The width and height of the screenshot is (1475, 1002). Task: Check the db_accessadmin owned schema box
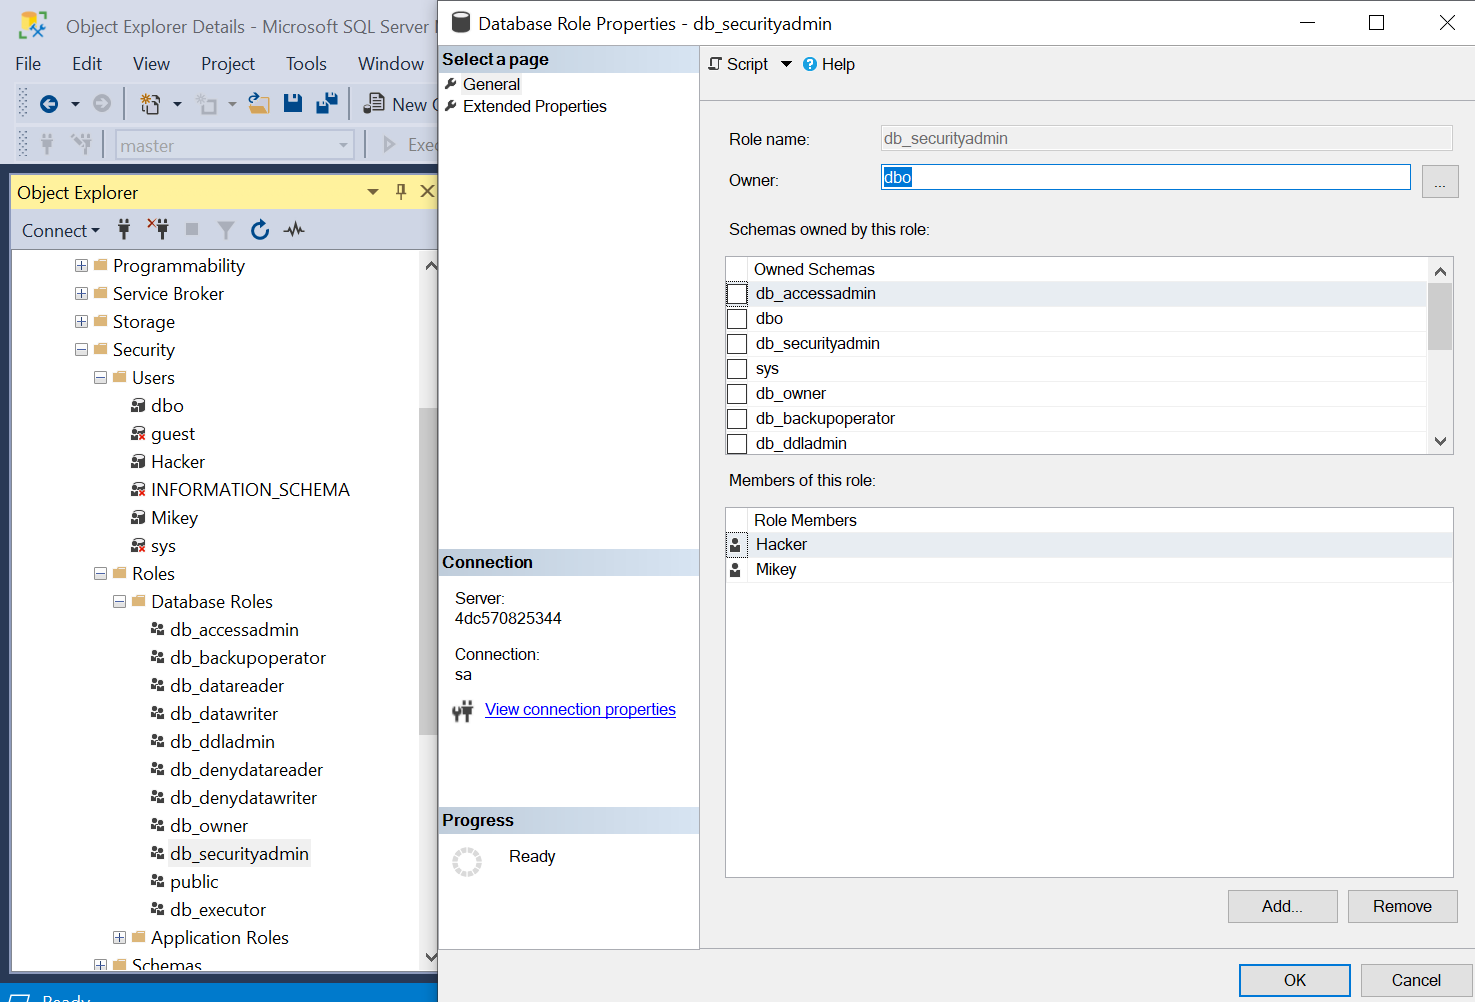tap(737, 294)
